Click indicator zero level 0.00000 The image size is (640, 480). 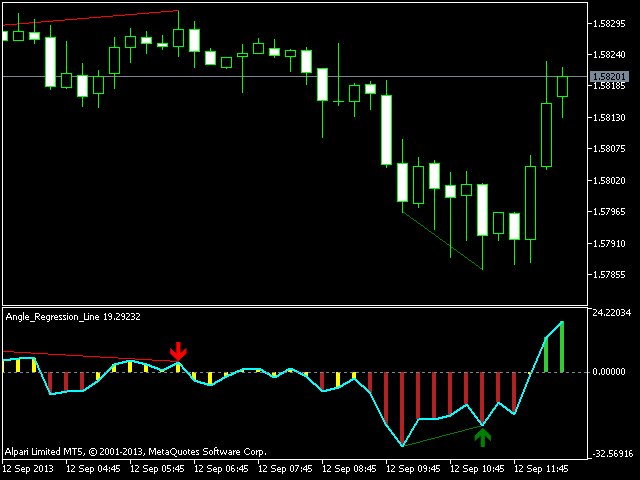[x=609, y=372]
